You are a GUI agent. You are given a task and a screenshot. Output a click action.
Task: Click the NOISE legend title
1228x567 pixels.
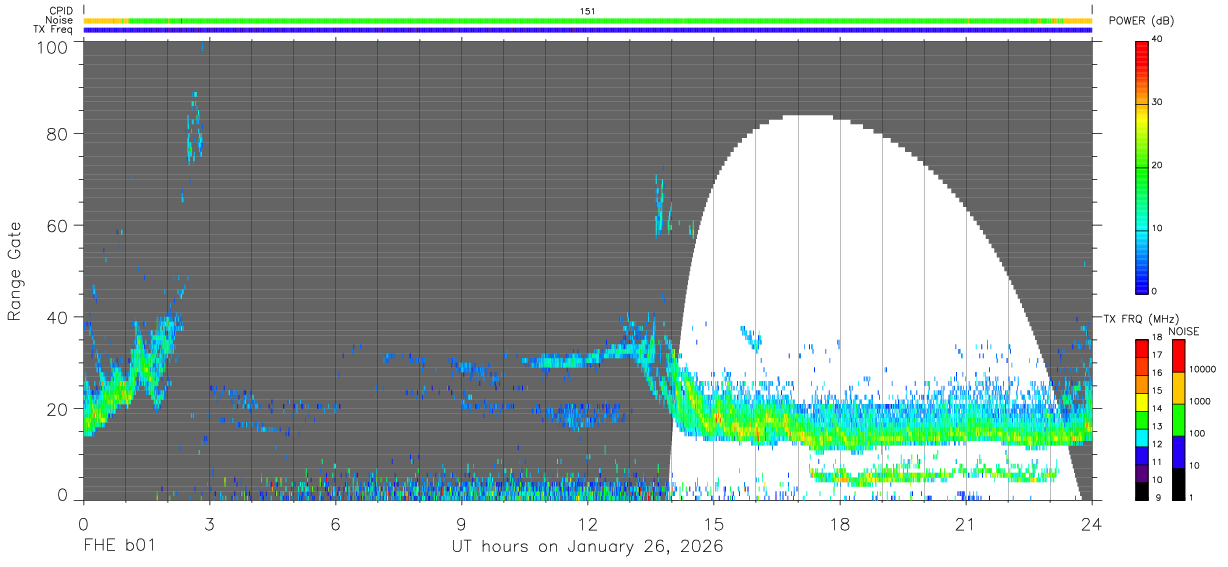1184,331
